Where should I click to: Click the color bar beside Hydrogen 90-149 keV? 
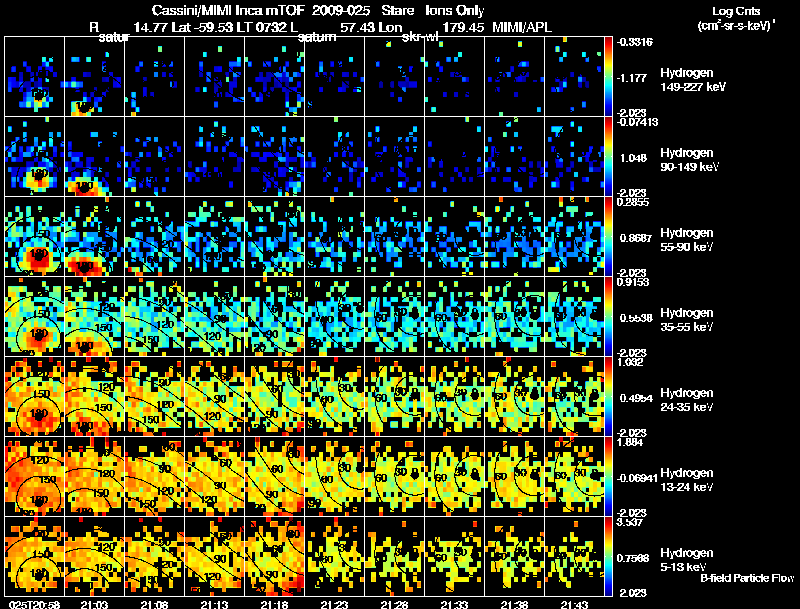pyautogui.click(x=608, y=157)
